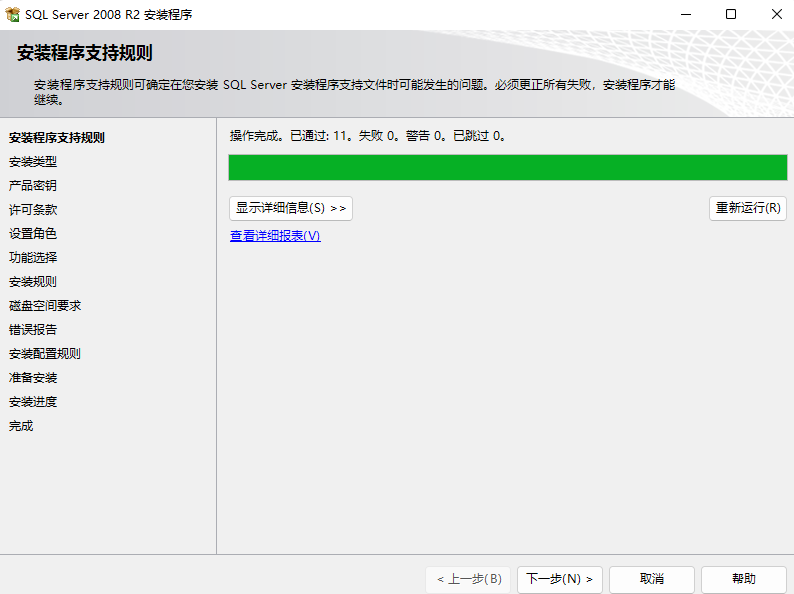Select 设置角色 step in sidebar
Viewport: 794px width, 594px height.
33,233
